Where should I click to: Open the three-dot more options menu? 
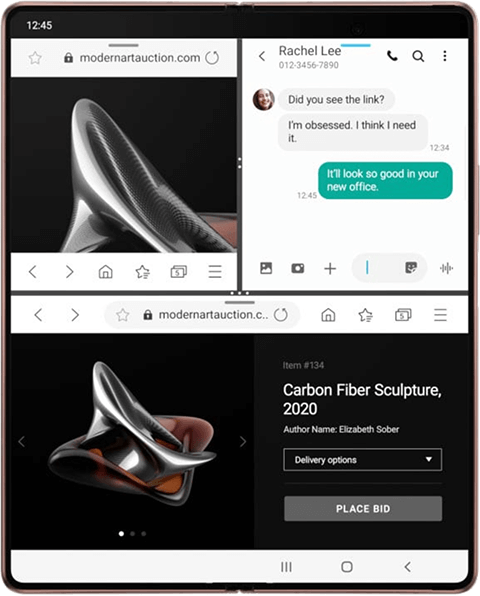445,56
